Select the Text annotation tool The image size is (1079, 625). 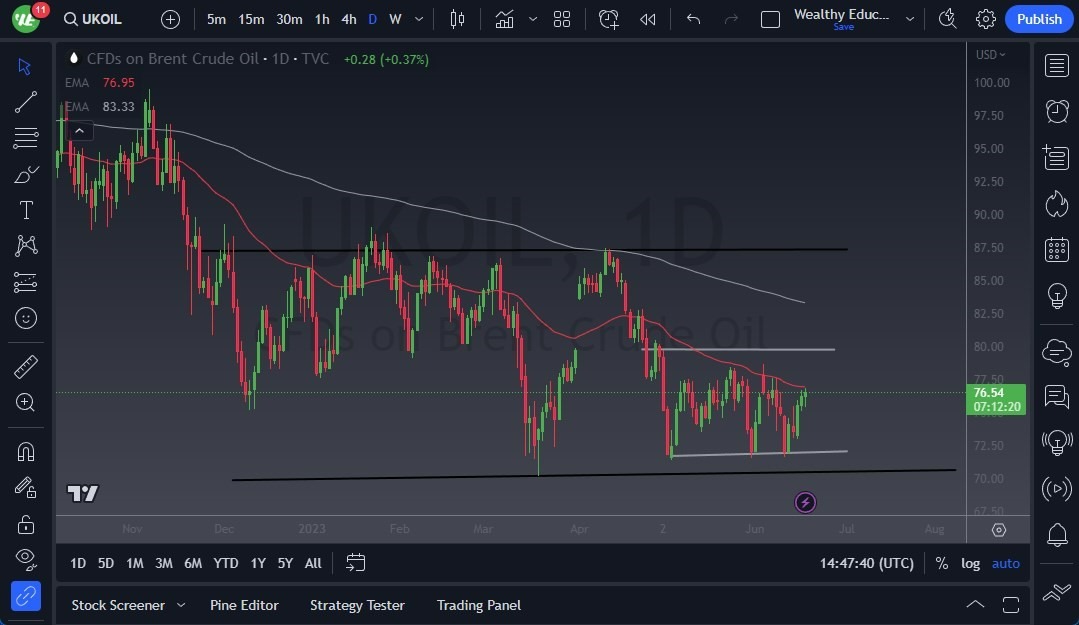(x=26, y=209)
